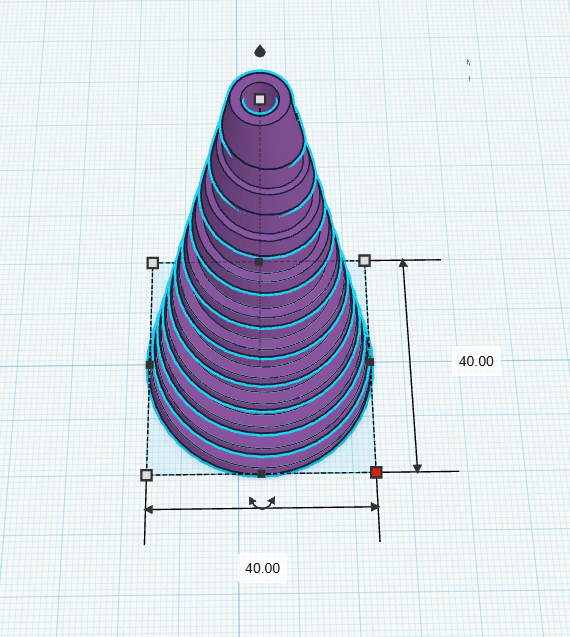Select the white top-left corner resize handle

(x=152, y=263)
